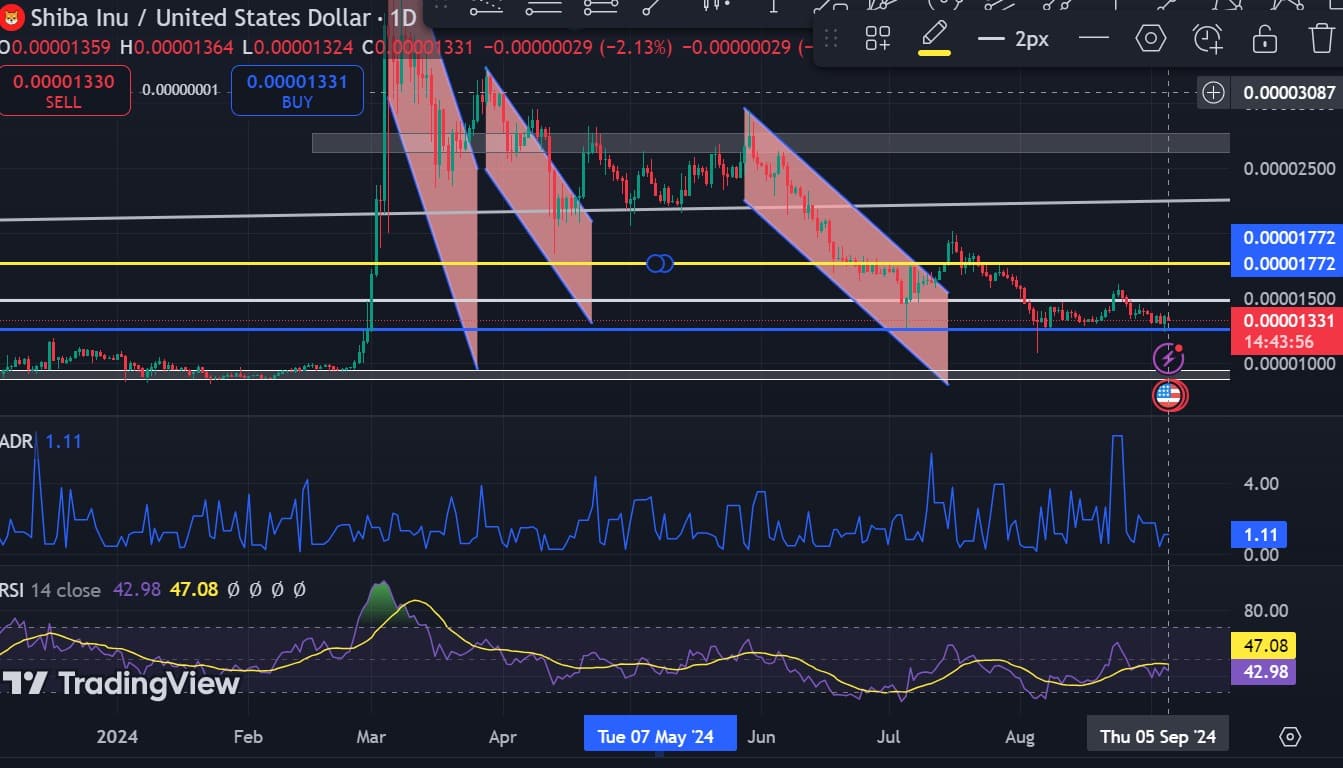Click the yellow 47.08 RSI axis label
The image size is (1343, 768).
tap(1263, 646)
